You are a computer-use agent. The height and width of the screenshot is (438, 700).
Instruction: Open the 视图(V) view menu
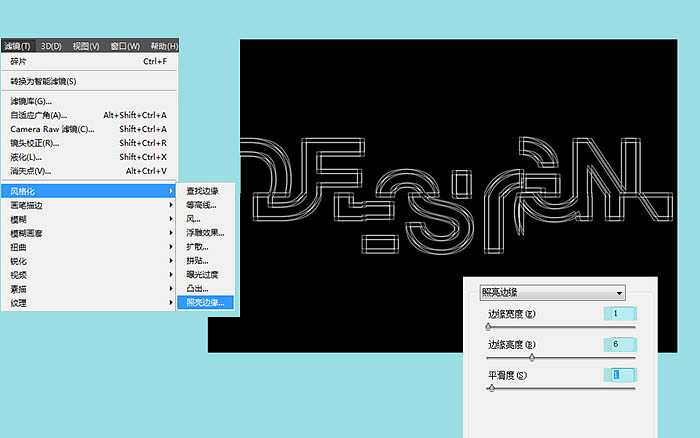(x=88, y=46)
